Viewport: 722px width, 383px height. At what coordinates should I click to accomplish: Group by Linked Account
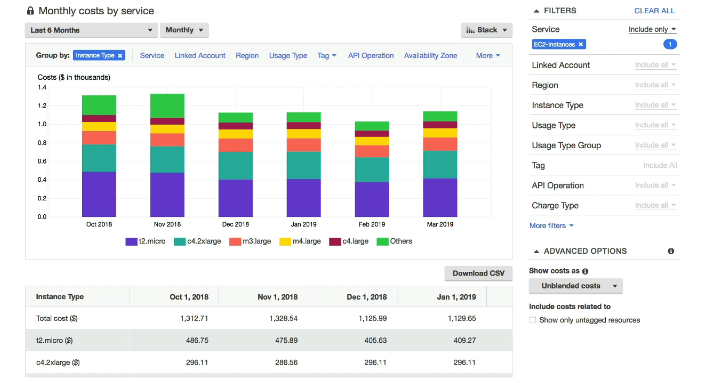pos(200,56)
